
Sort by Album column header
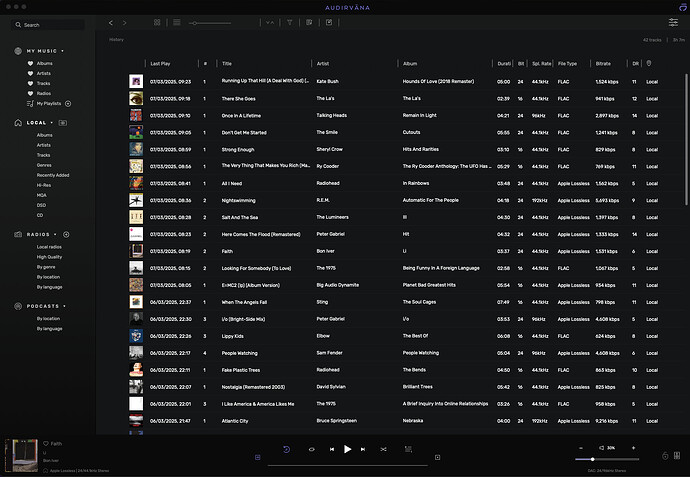point(410,64)
